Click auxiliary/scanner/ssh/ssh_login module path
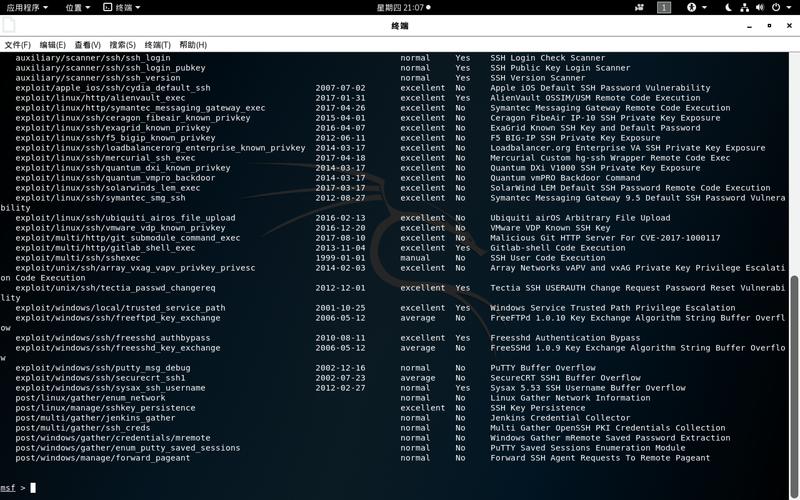Viewport: 800px width, 500px height. tap(93, 58)
